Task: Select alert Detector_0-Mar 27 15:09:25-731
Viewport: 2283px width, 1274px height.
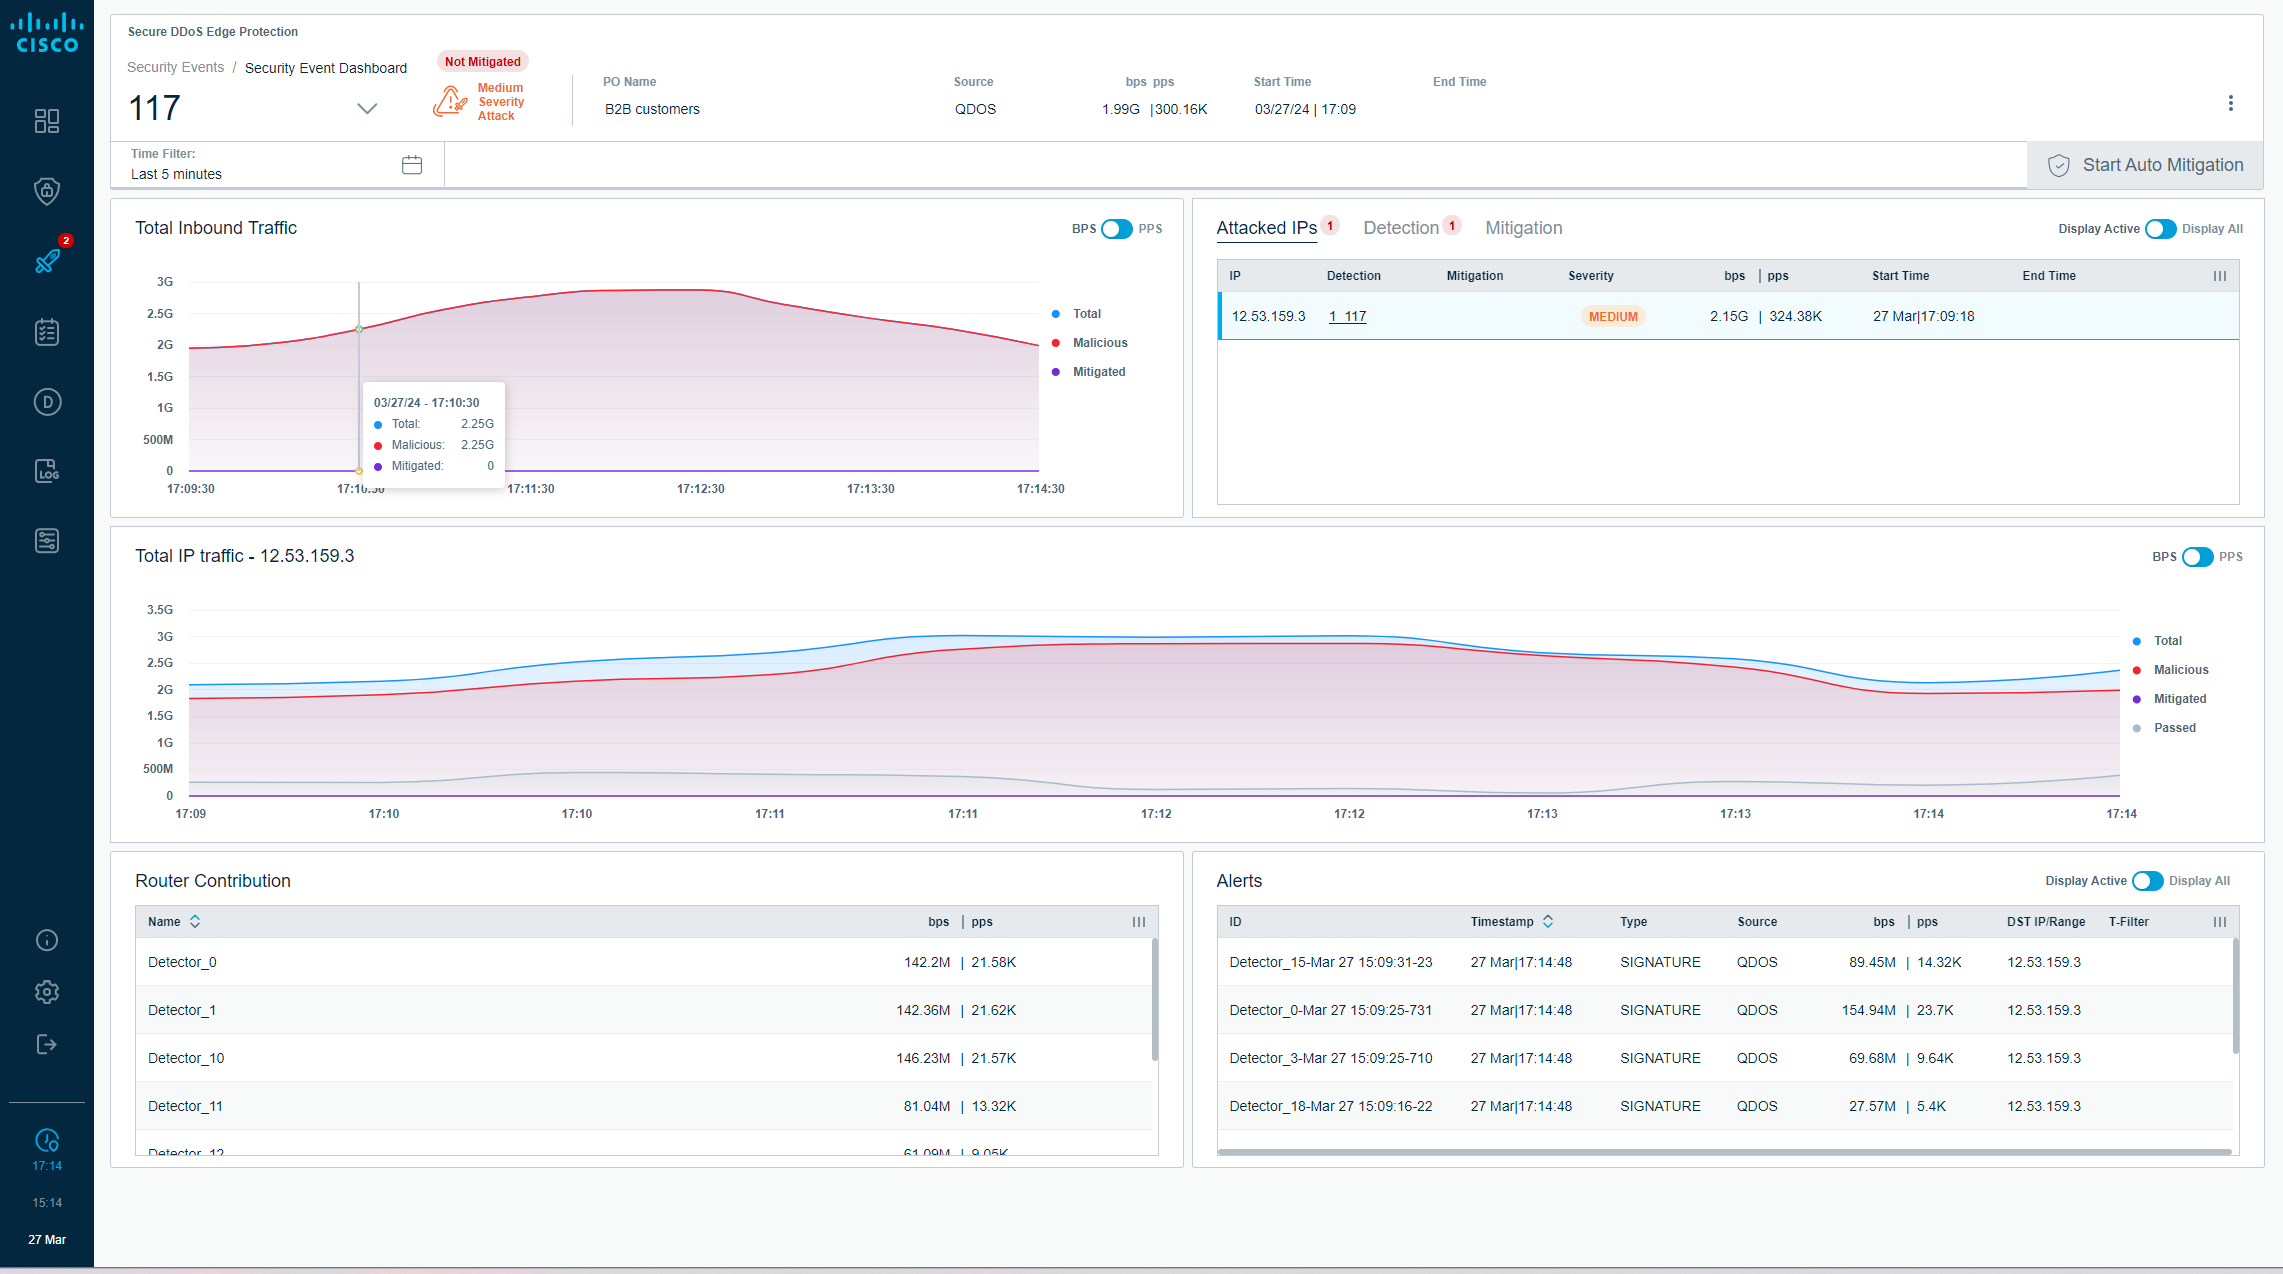Action: click(1725, 1010)
